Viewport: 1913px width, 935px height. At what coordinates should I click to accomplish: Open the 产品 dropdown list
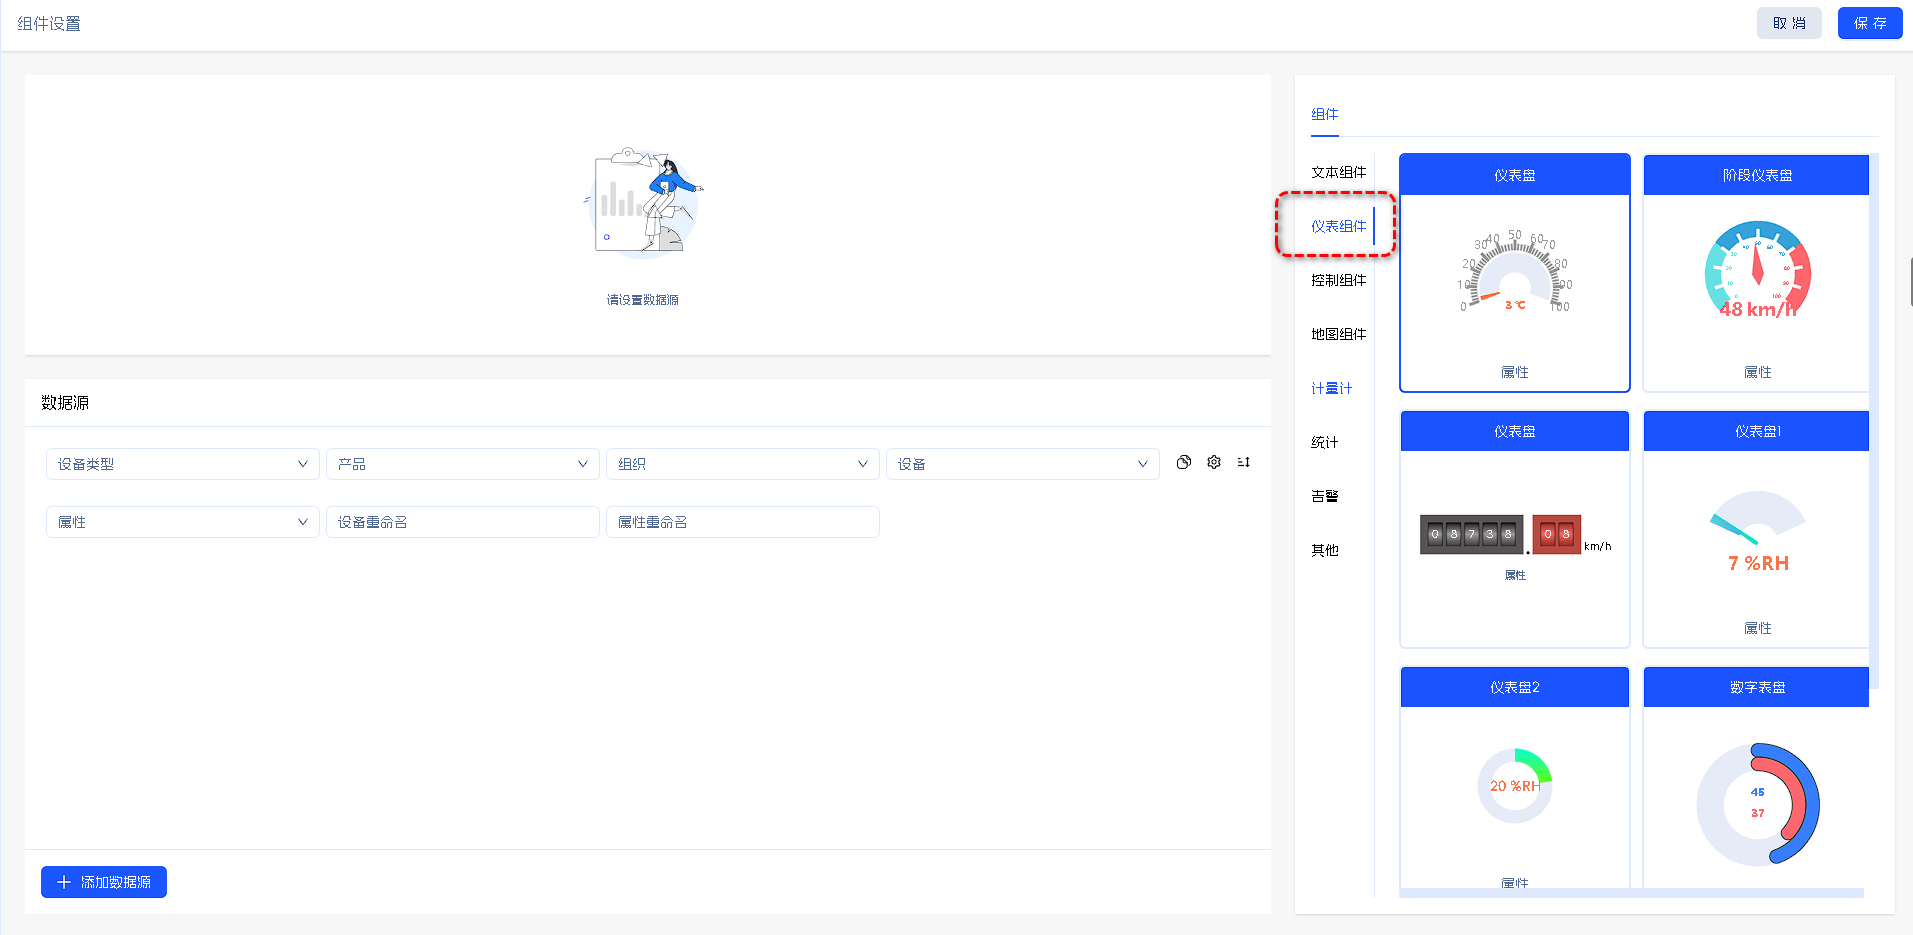462,464
